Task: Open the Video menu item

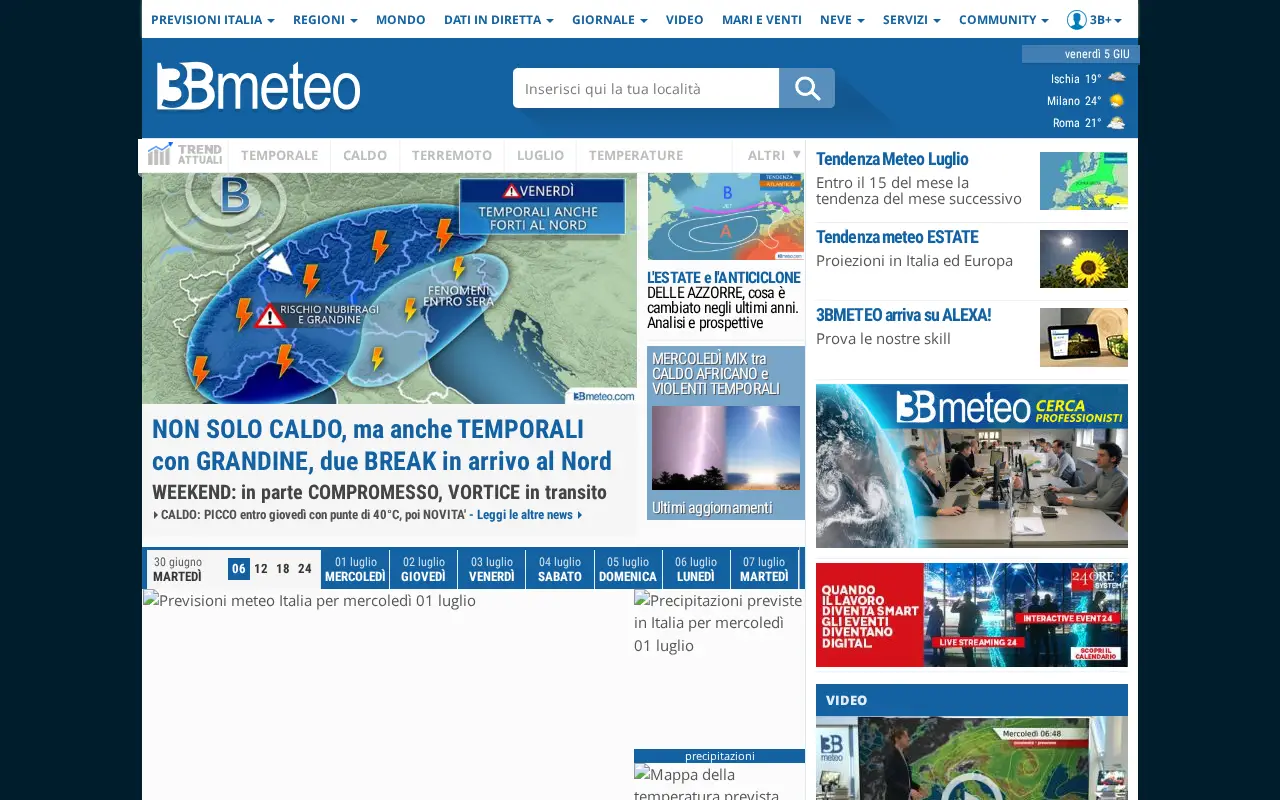Action: click(685, 19)
